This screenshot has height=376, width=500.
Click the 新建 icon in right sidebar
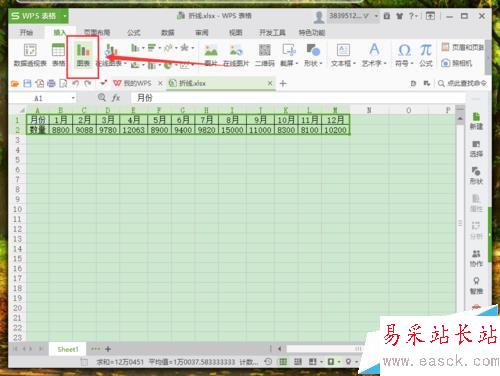[476, 121]
